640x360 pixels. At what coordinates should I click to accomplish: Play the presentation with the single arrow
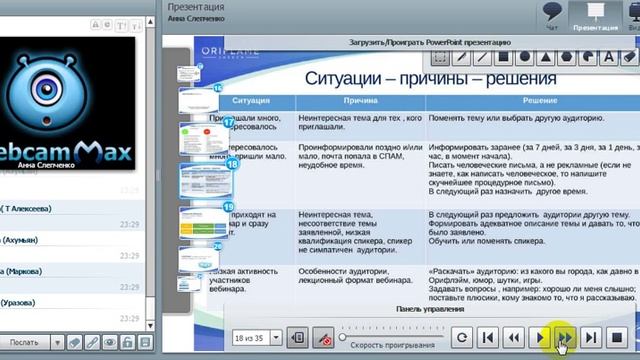pyautogui.click(x=539, y=338)
